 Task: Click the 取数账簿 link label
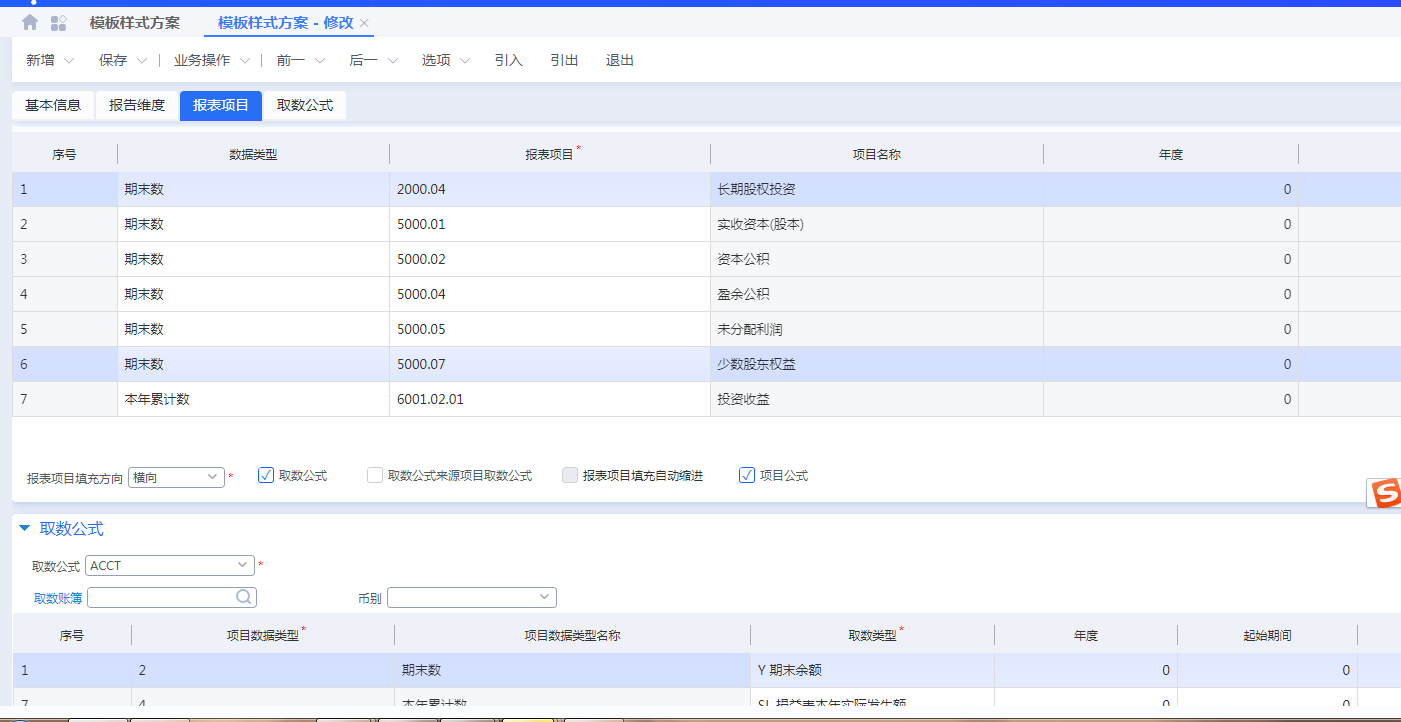[x=58, y=598]
